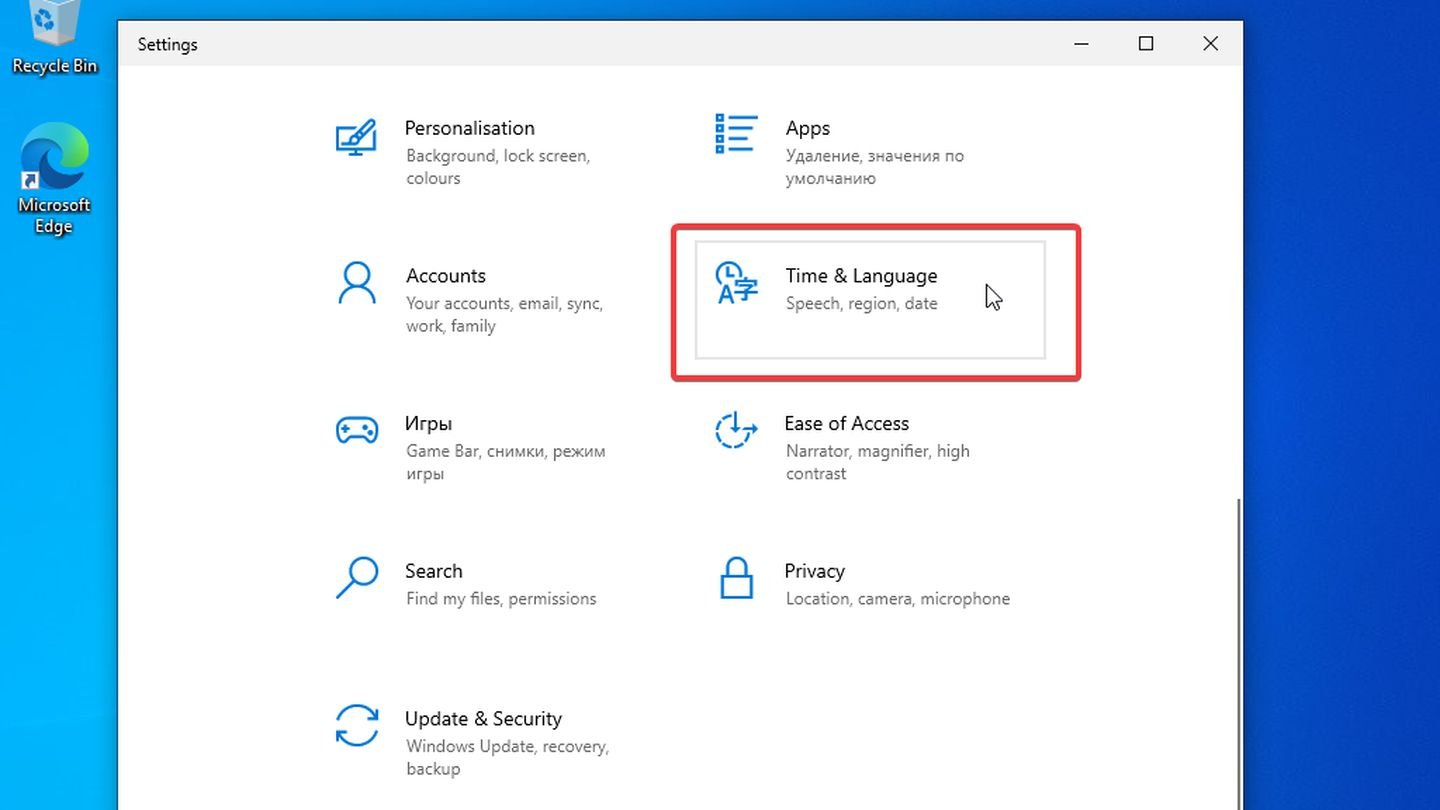Click 'Background, lock screen, colours' text
This screenshot has height=810, width=1440.
coord(497,167)
